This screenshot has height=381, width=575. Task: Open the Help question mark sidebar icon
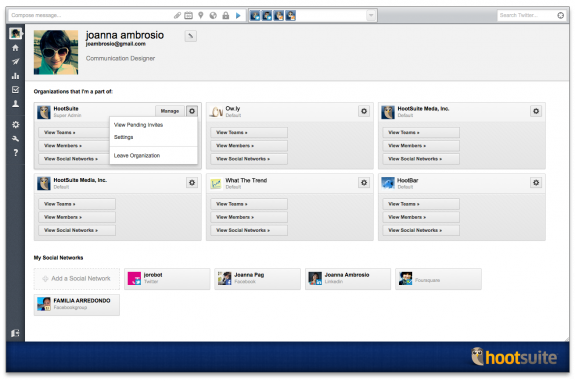click(15, 153)
